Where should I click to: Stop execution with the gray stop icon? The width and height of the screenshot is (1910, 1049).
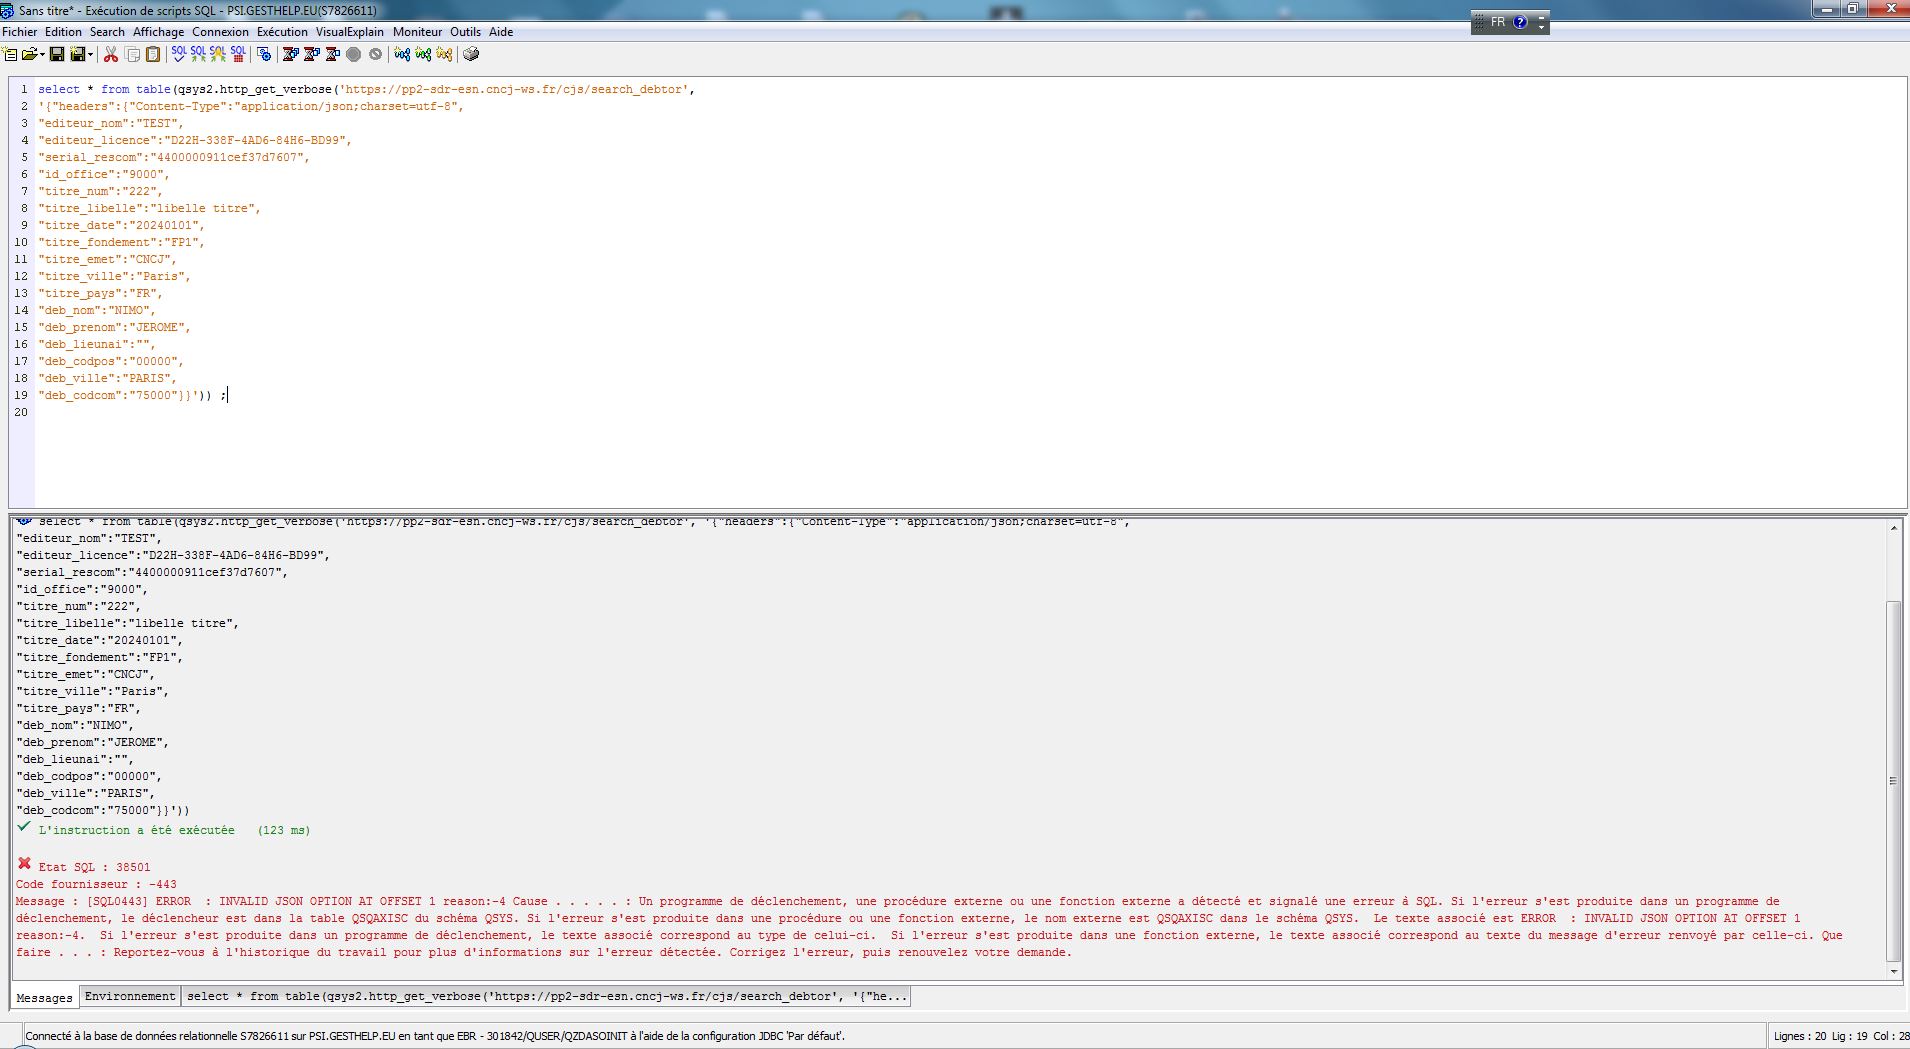[x=353, y=55]
